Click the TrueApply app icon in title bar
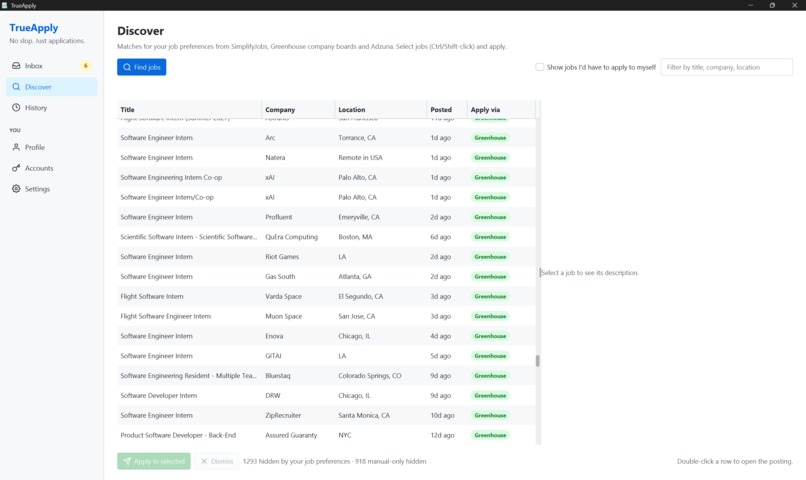 (5, 5)
